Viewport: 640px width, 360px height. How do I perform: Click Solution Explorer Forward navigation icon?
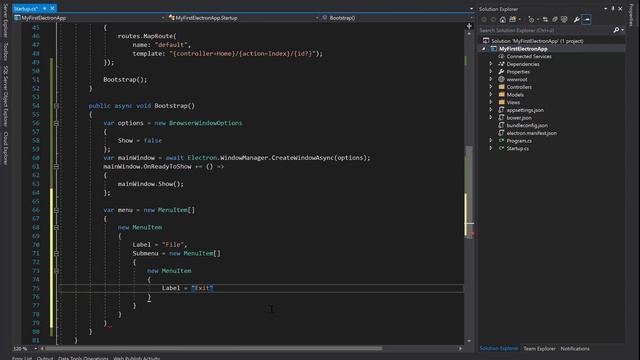tap(493, 20)
